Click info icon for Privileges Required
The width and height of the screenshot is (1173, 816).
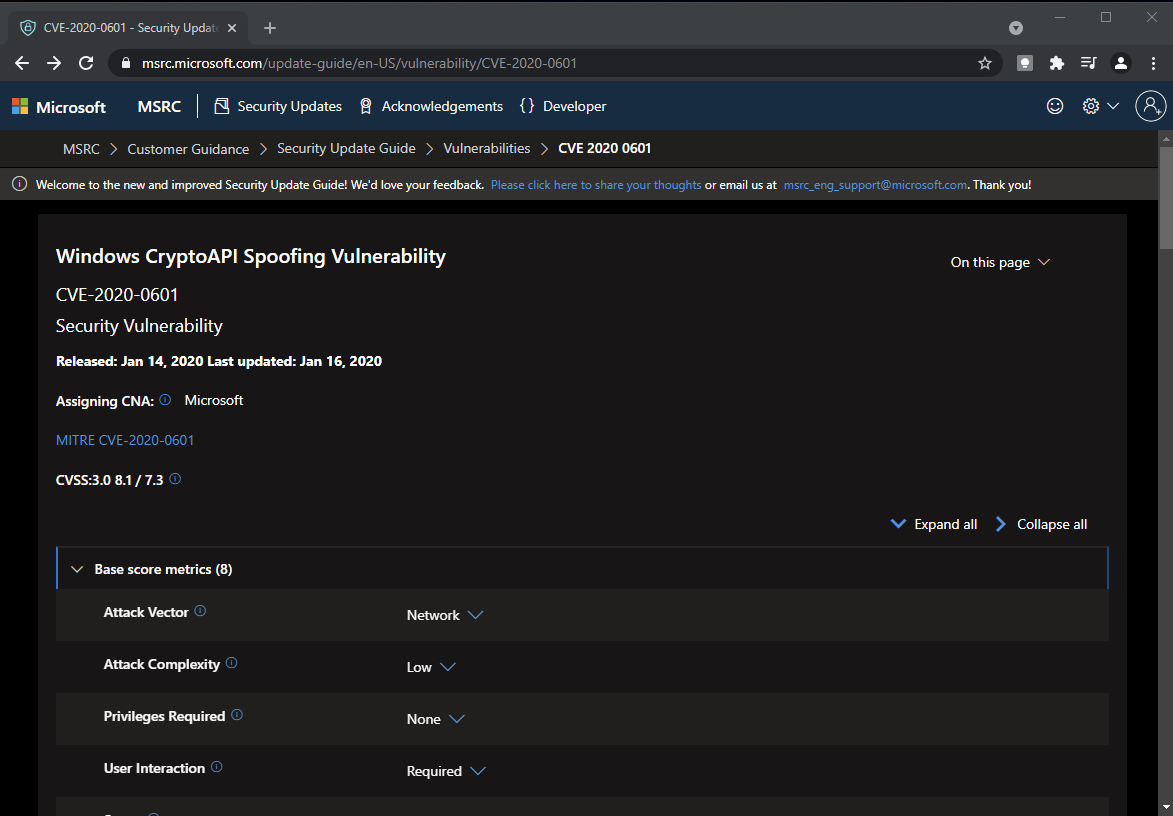point(236,715)
